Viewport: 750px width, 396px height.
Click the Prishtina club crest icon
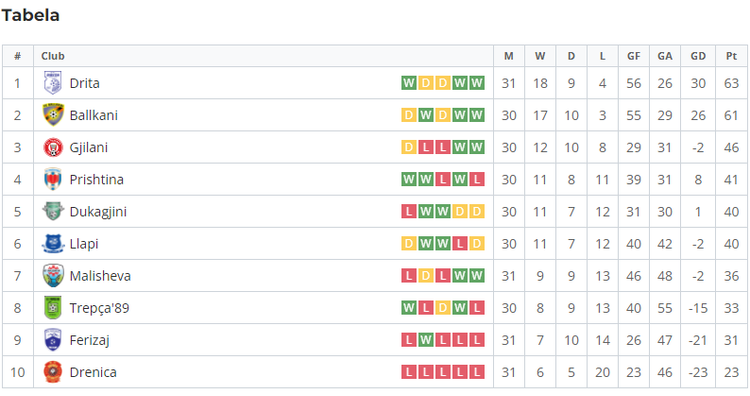click(53, 179)
